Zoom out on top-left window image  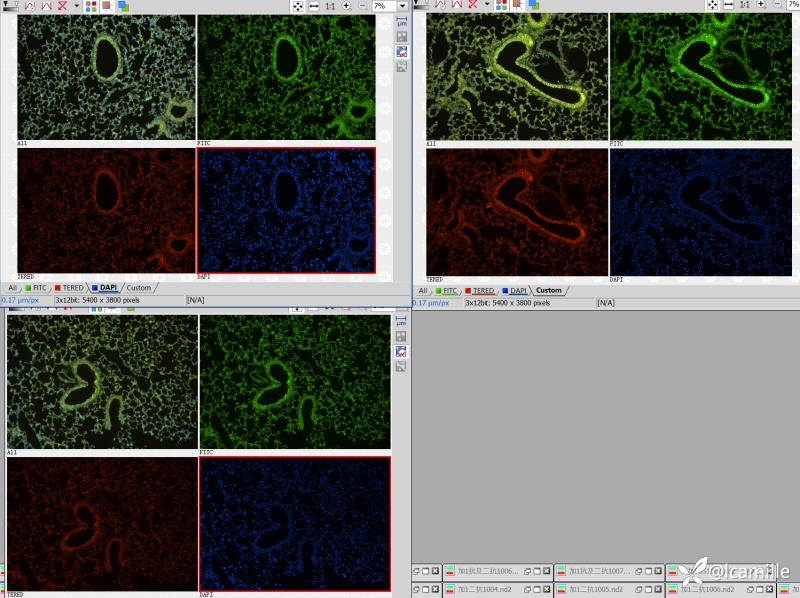362,6
